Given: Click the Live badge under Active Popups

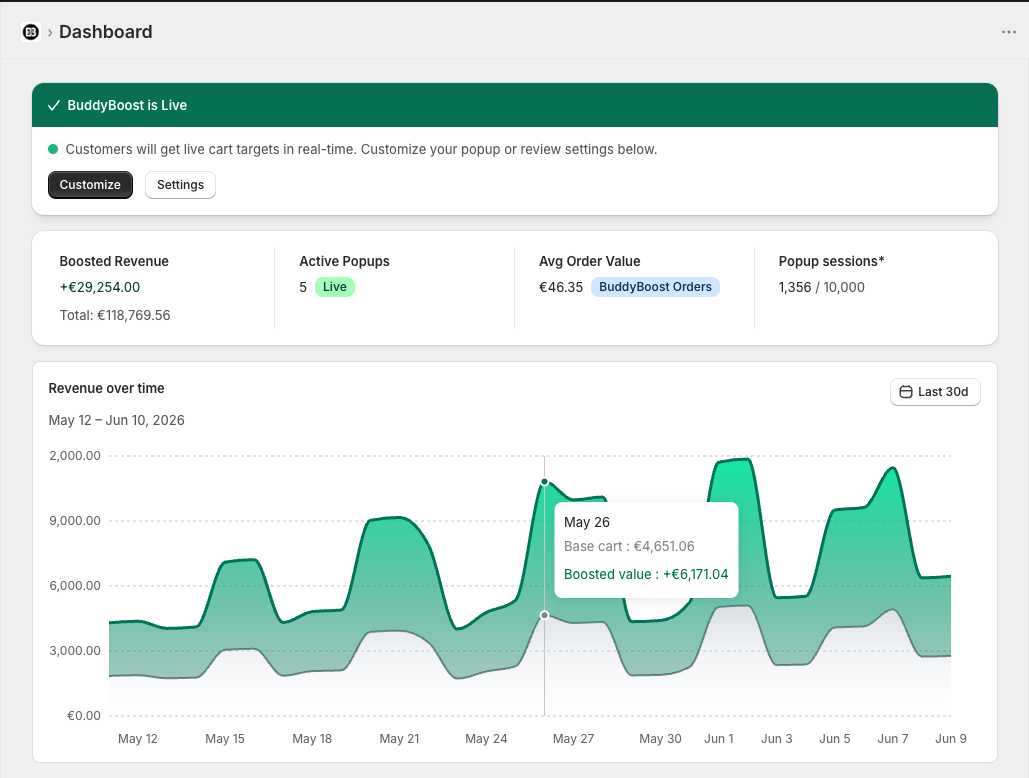Looking at the screenshot, I should [x=335, y=287].
